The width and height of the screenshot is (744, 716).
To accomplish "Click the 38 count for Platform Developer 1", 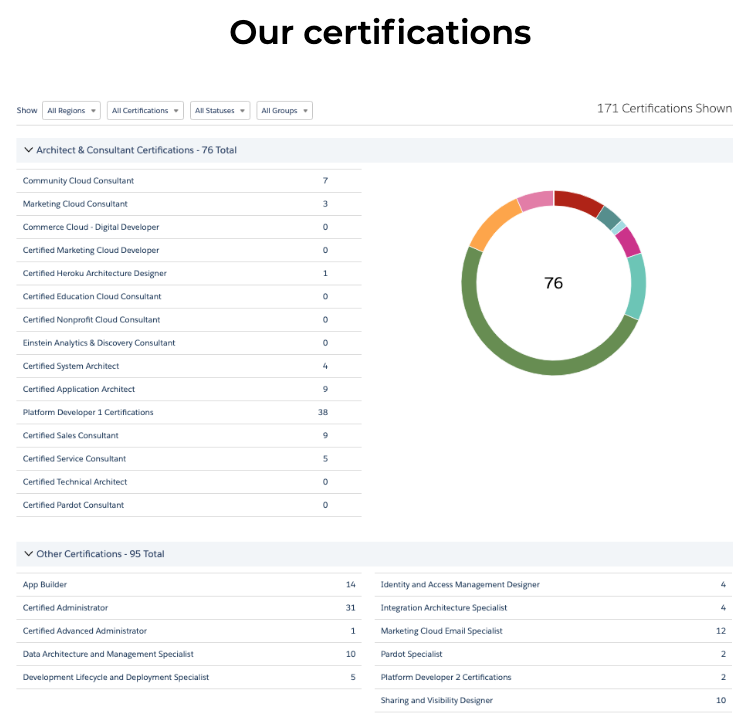I will 323,412.
